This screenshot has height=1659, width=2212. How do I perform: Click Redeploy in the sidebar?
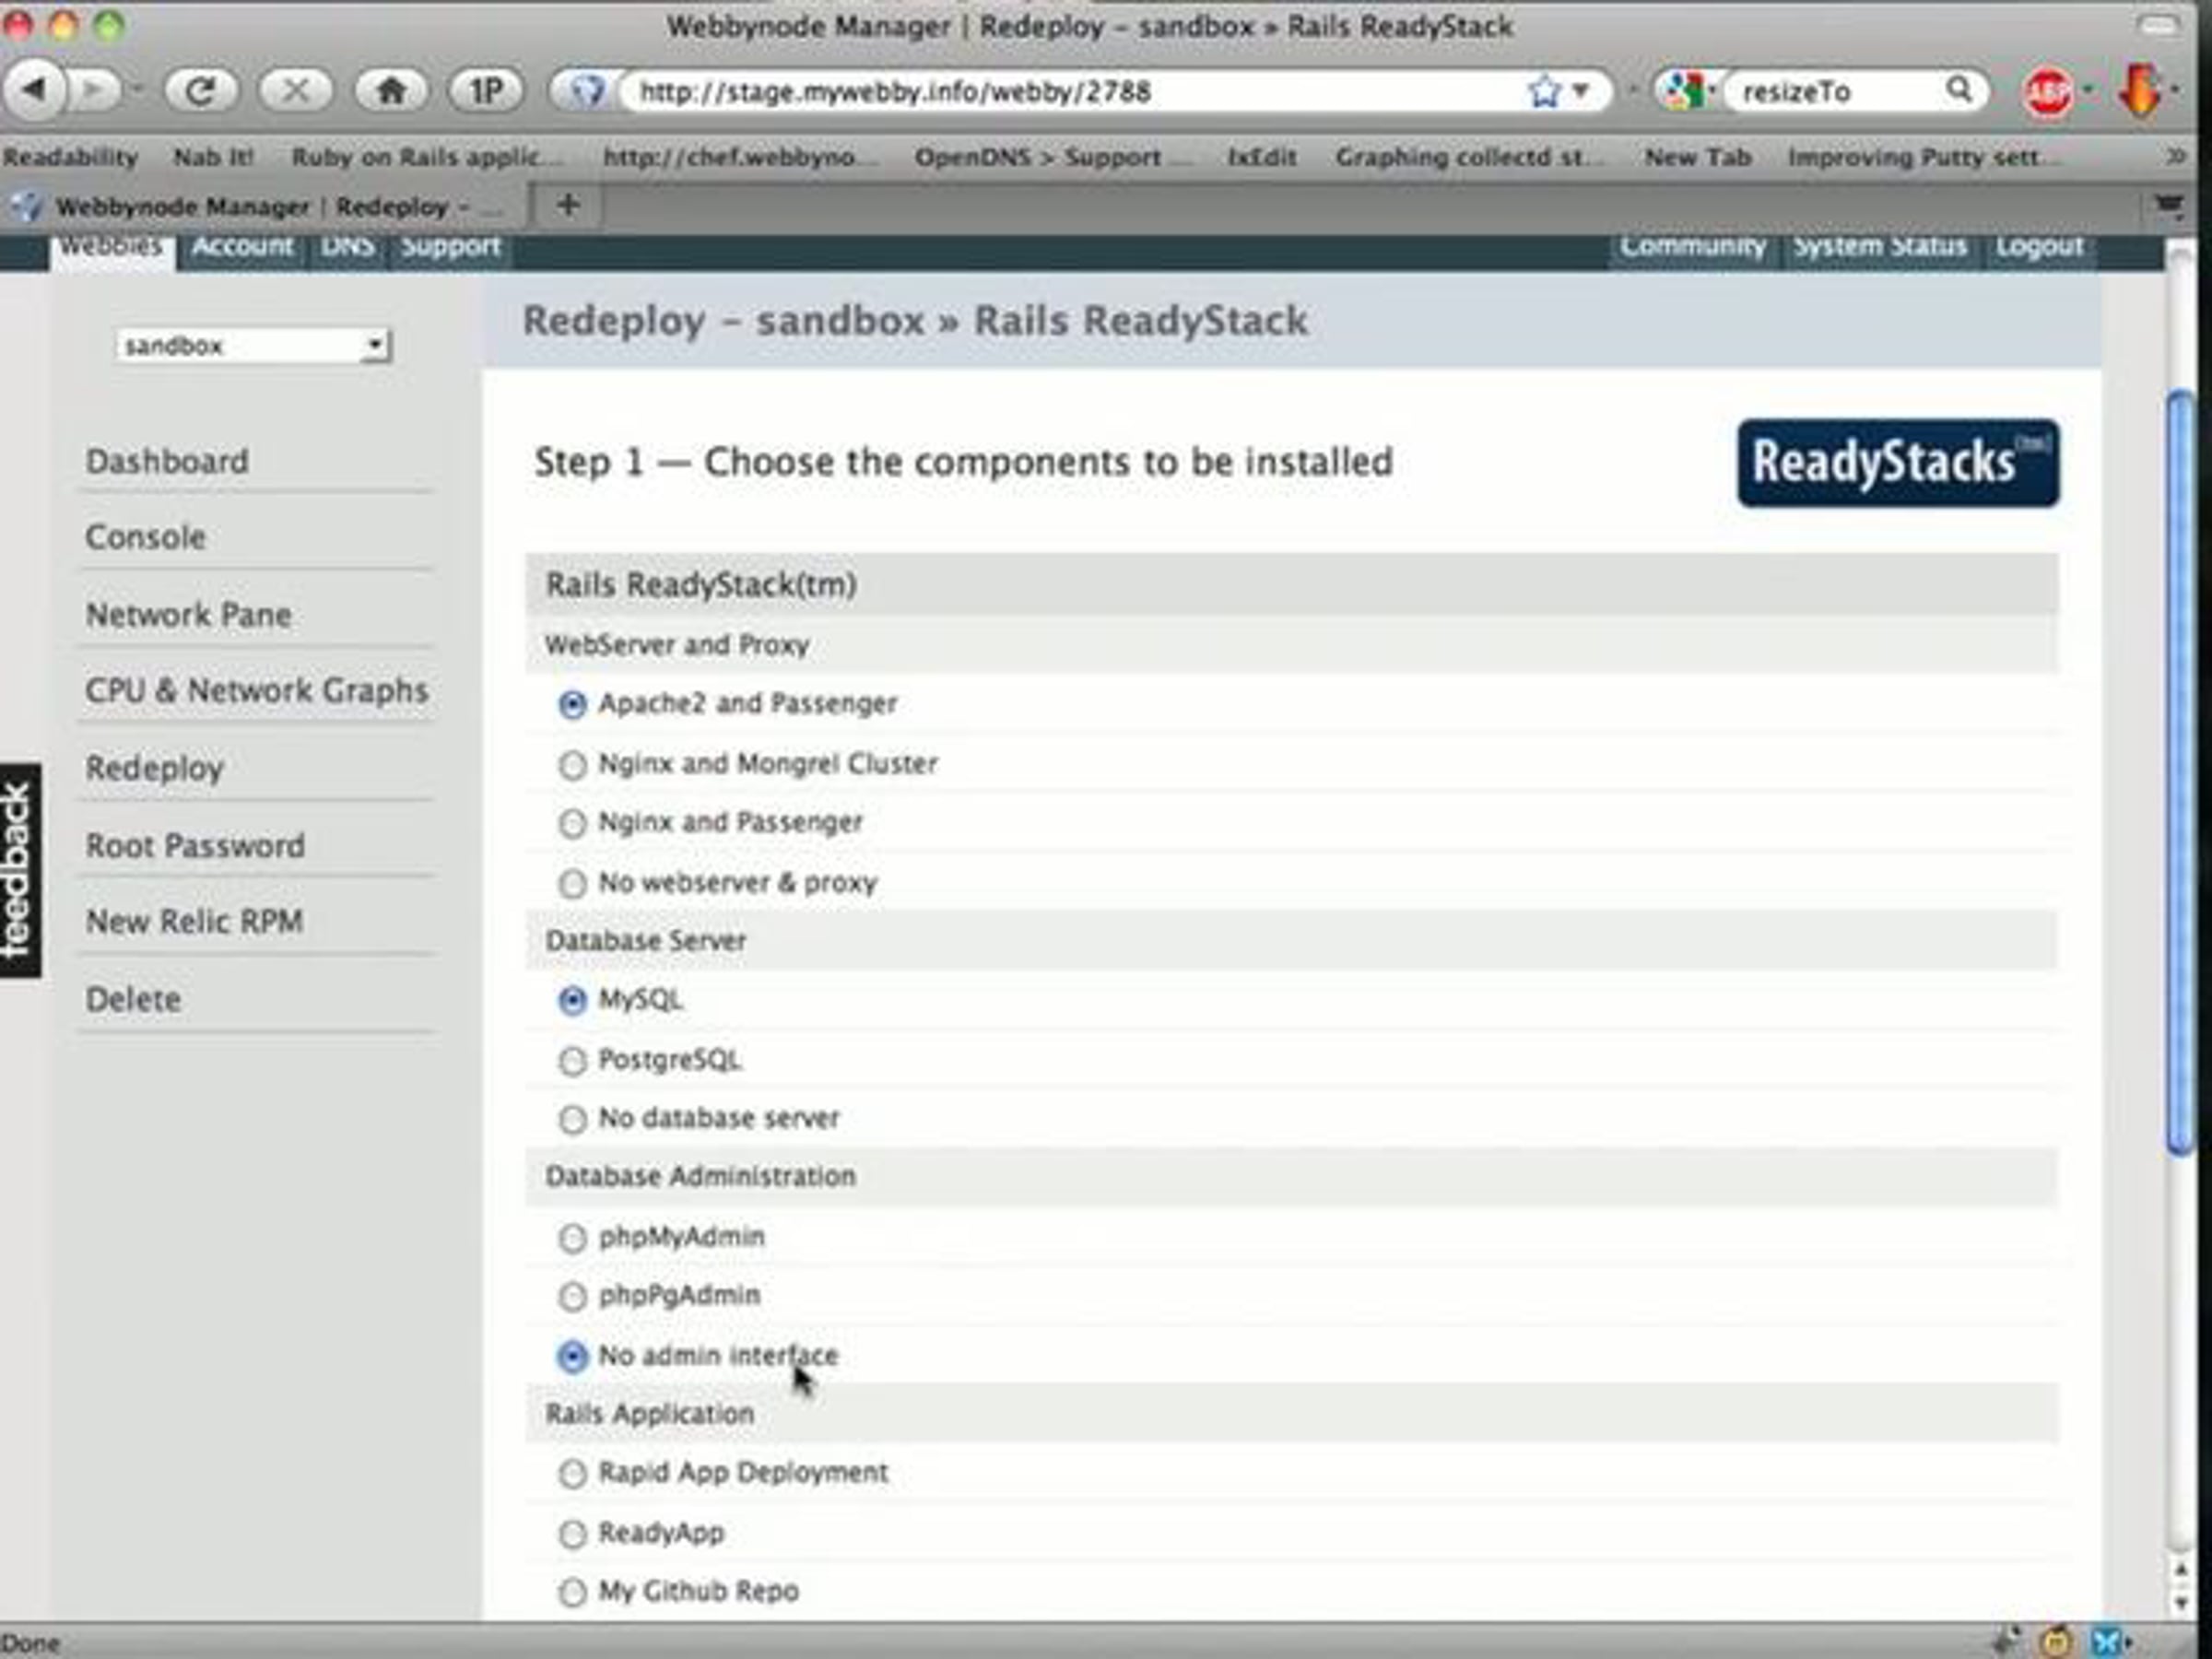[154, 769]
